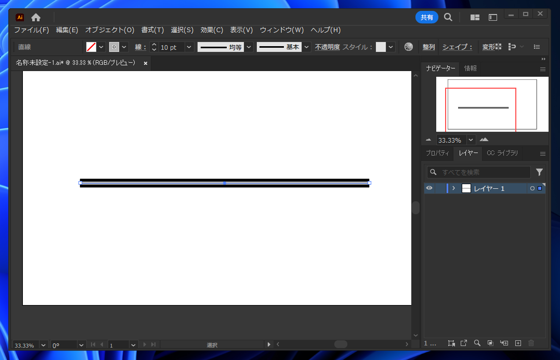Click the Home icon in top bar
Image resolution: width=560 pixels, height=360 pixels.
(x=36, y=17)
